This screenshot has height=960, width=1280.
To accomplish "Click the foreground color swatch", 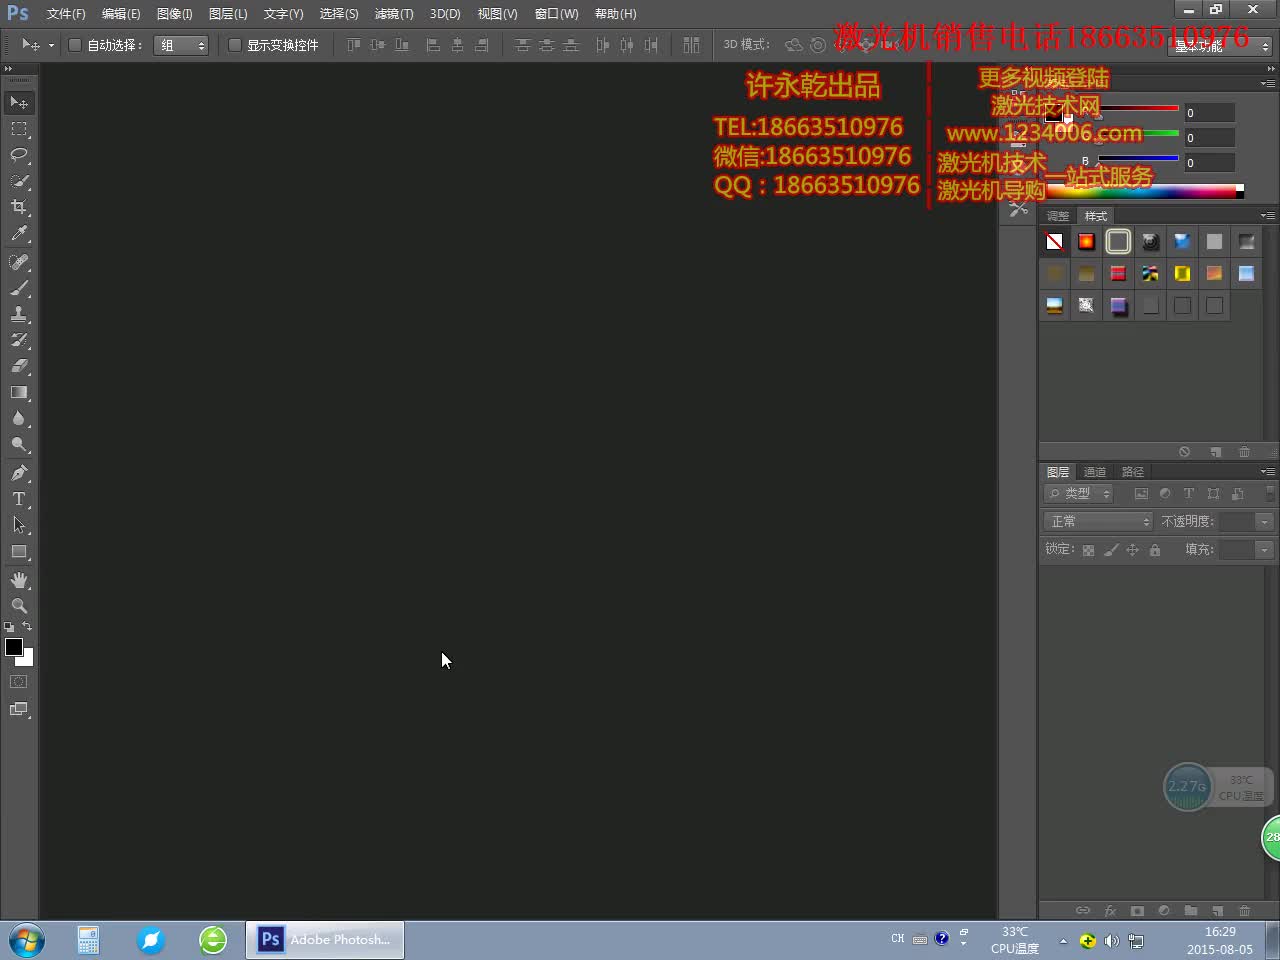I will [x=14, y=647].
